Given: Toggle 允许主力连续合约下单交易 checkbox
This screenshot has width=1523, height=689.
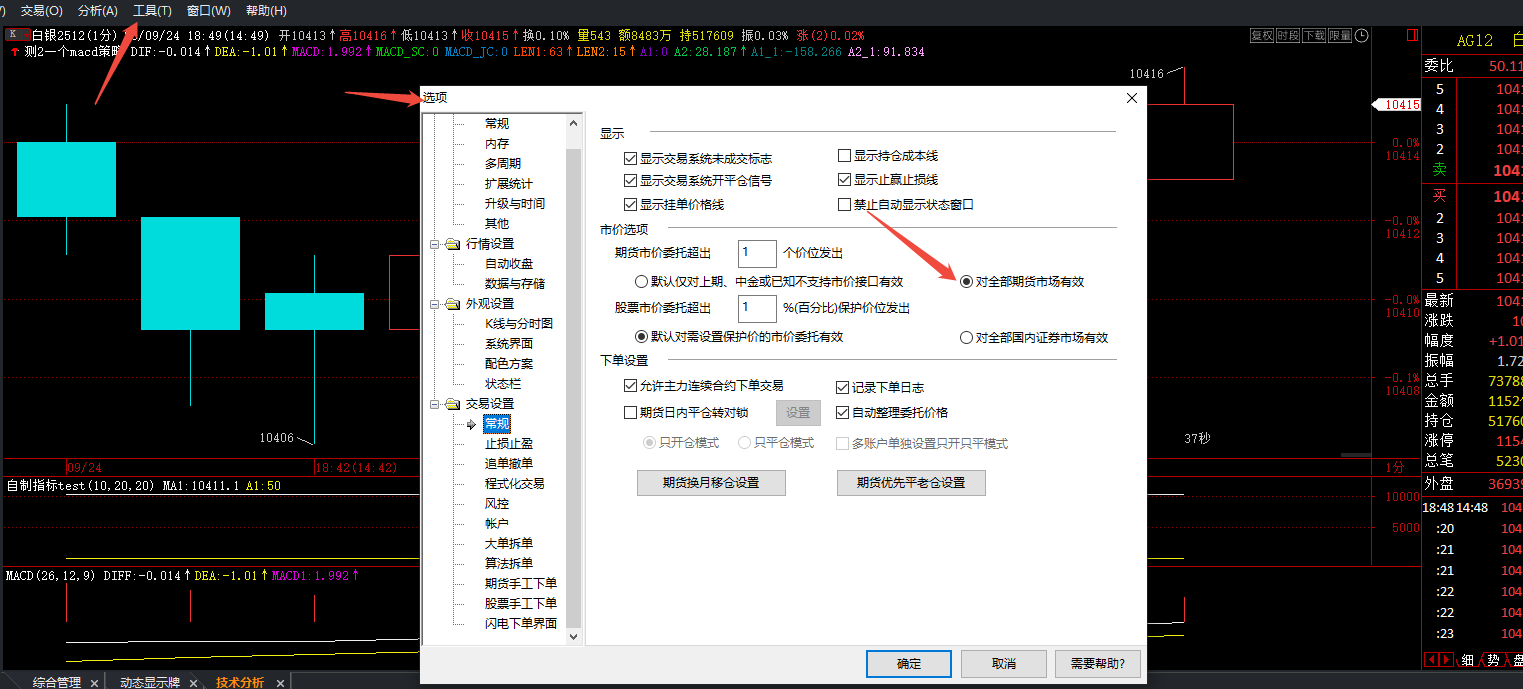Looking at the screenshot, I should click(x=630, y=385).
